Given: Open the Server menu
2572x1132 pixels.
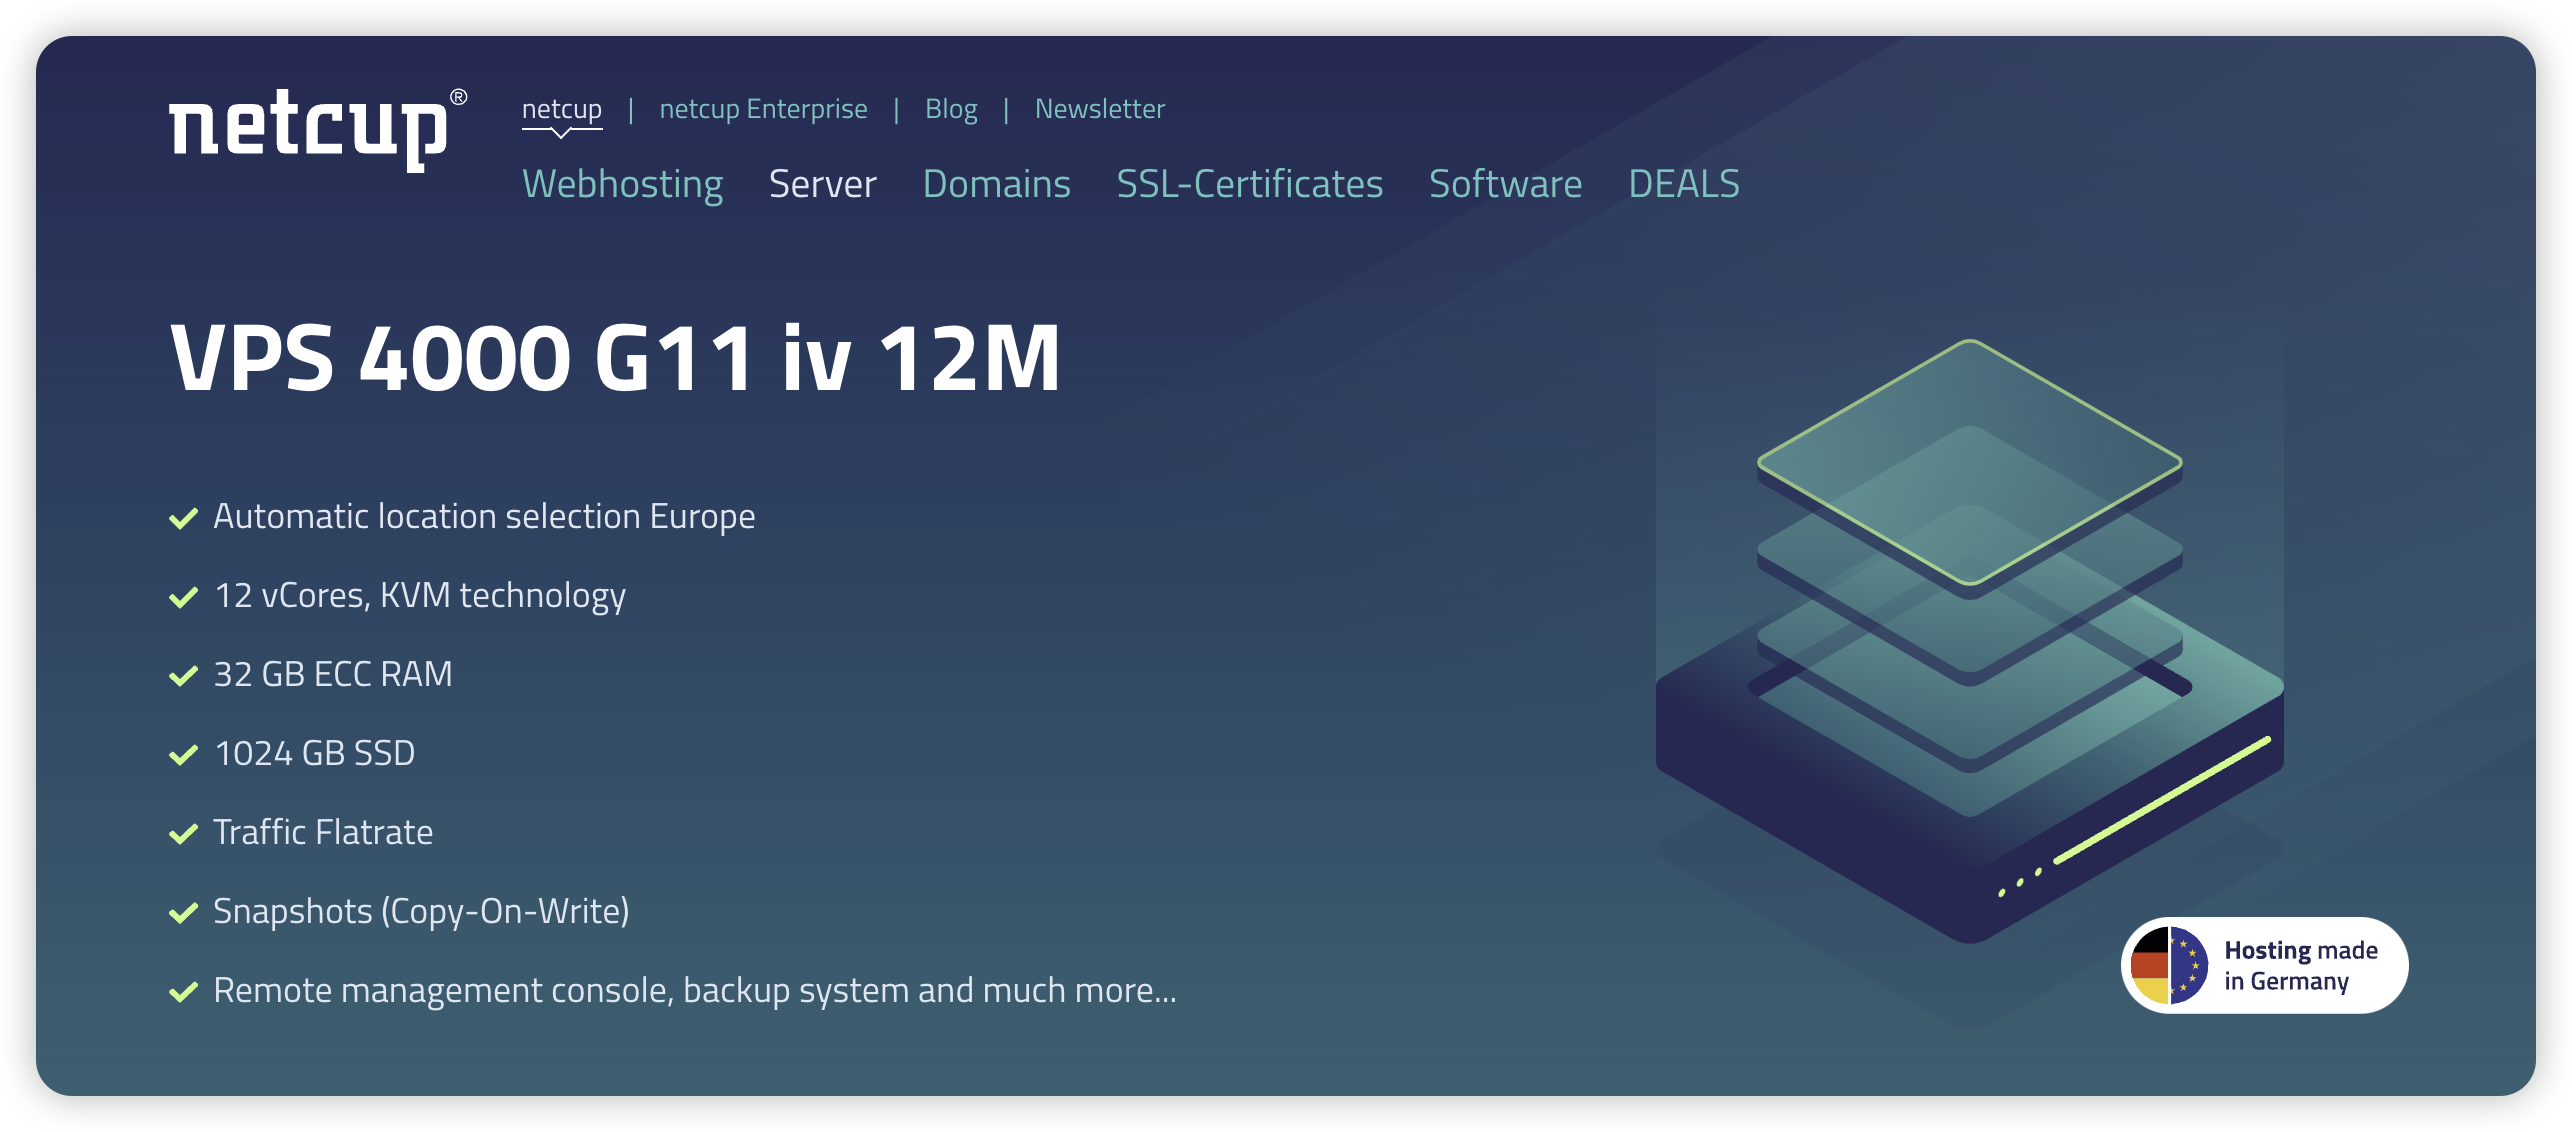Looking at the screenshot, I should tap(822, 184).
